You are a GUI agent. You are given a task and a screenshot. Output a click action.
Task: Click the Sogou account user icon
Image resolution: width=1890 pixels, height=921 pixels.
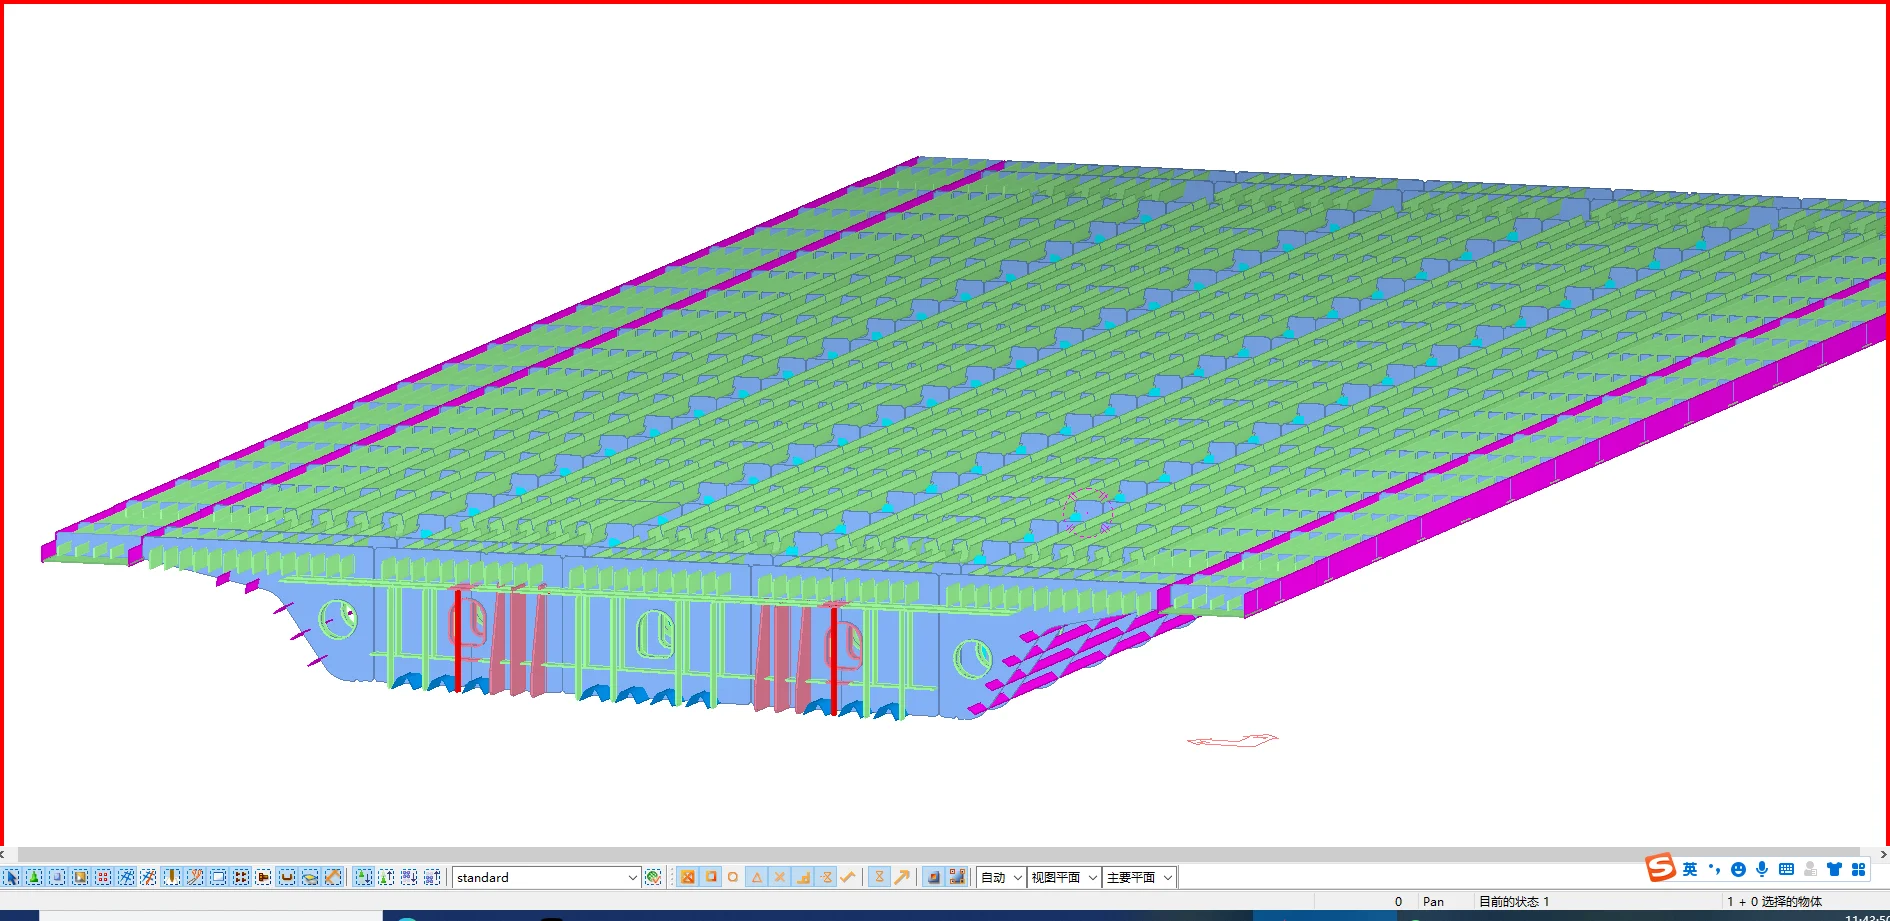pos(1810,869)
